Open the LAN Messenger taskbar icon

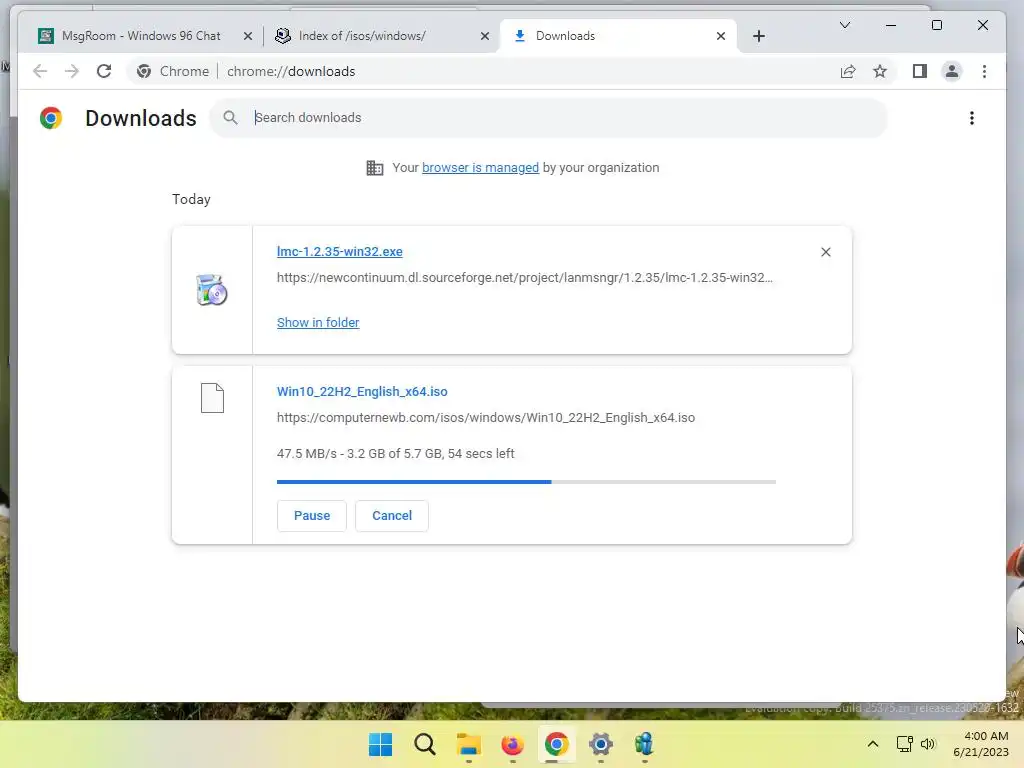pos(644,744)
